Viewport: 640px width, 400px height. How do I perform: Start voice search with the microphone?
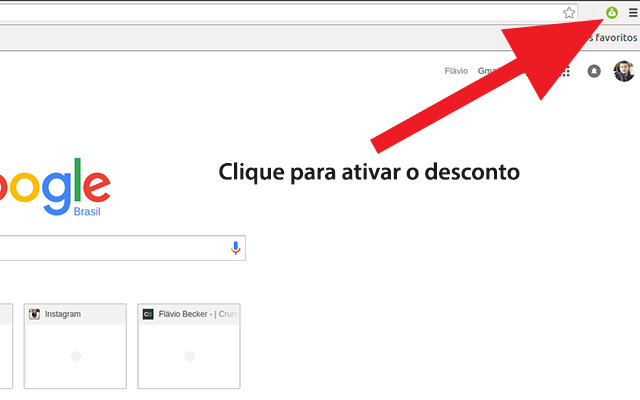pyautogui.click(x=236, y=248)
